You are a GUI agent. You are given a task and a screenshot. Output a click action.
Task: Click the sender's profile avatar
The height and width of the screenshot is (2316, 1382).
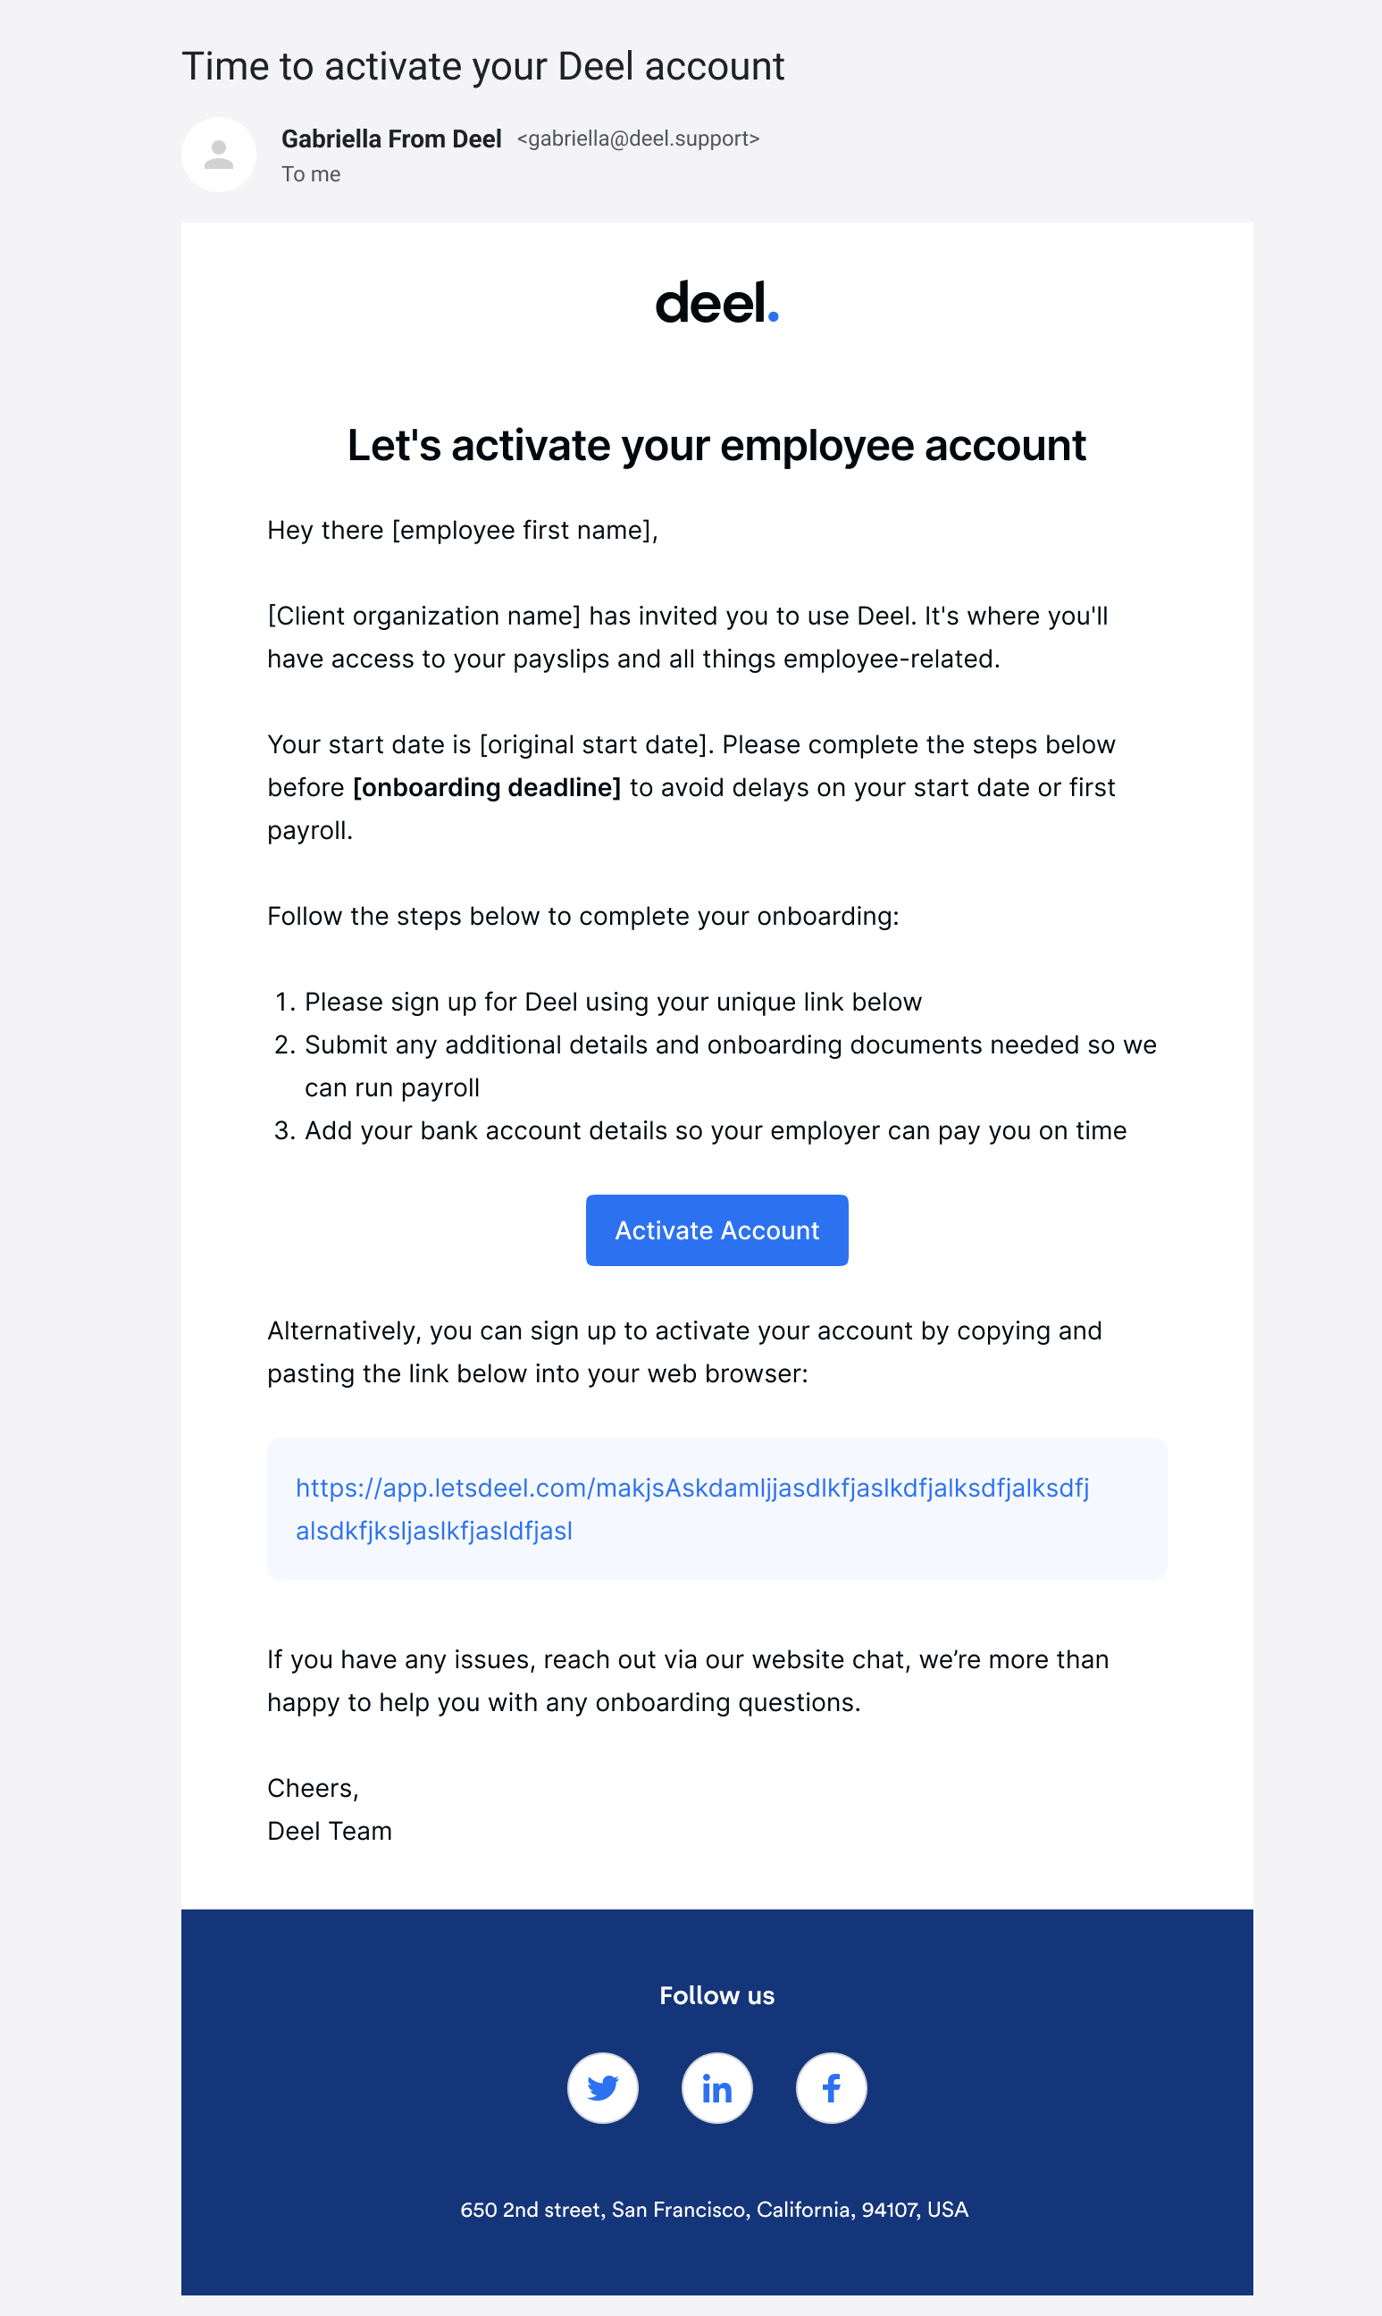tap(219, 155)
